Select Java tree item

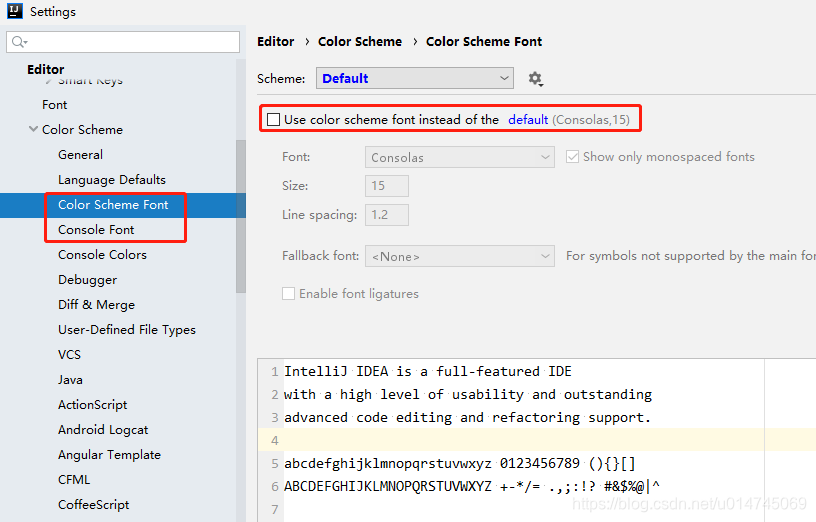coord(70,379)
